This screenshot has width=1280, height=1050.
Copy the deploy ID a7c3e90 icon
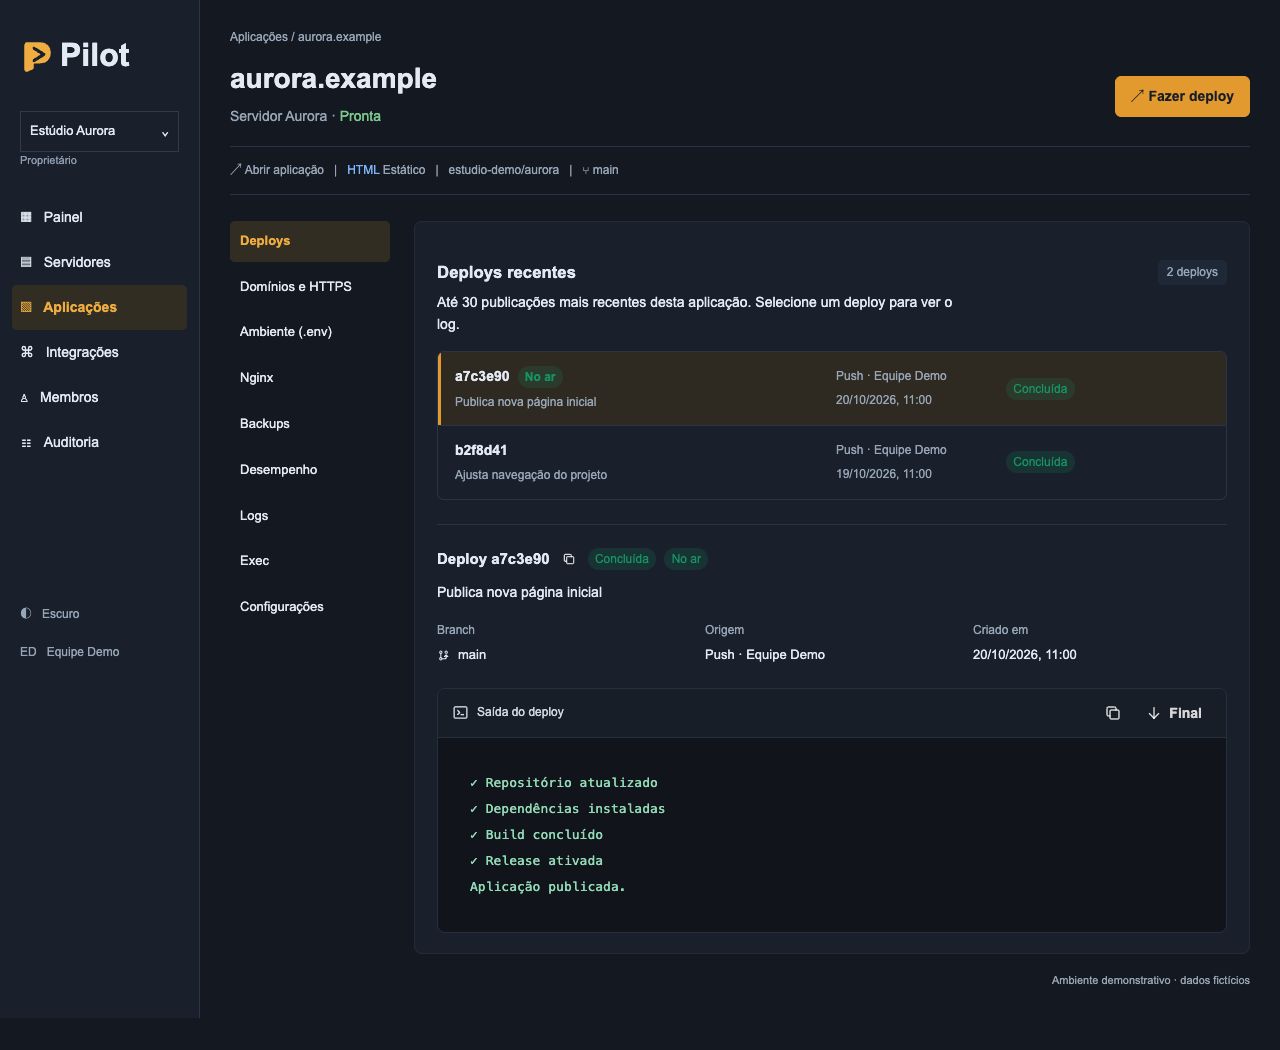(x=569, y=559)
